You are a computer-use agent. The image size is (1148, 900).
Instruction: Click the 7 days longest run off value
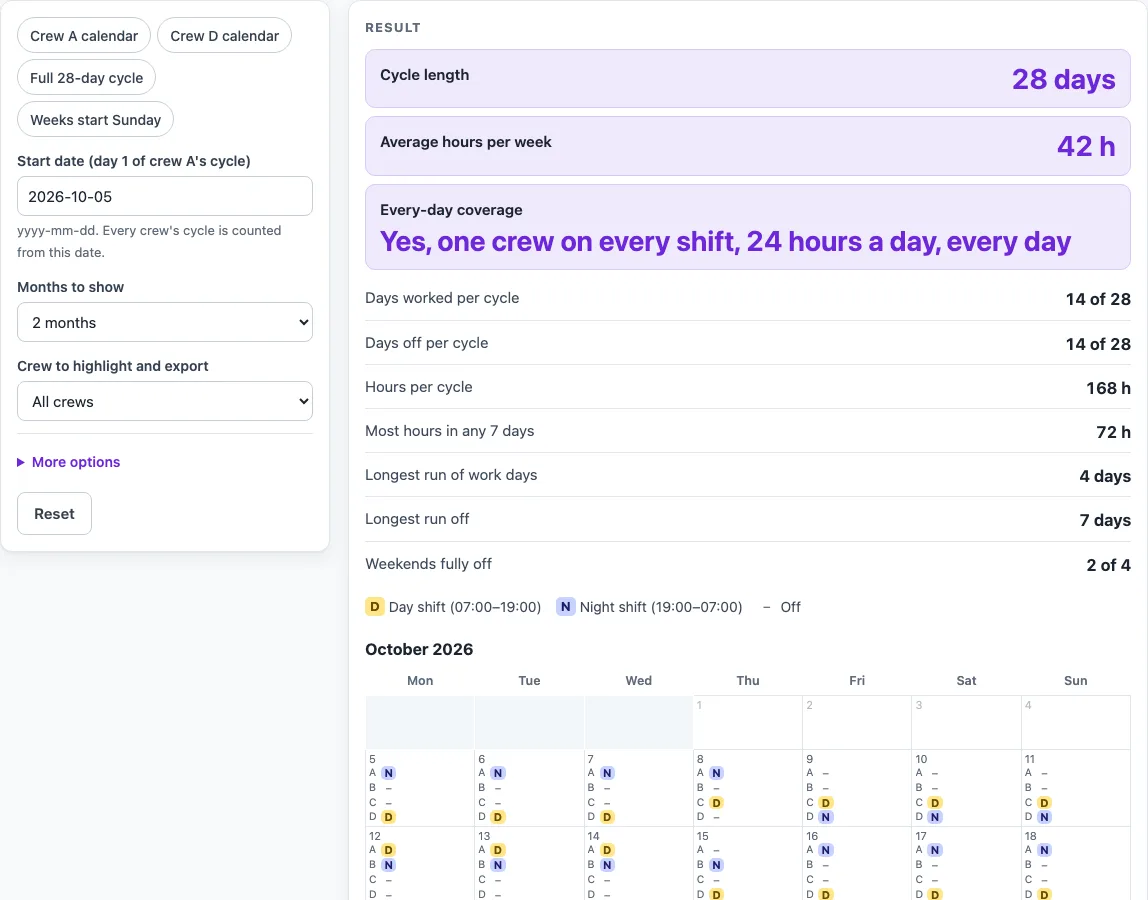1105,520
